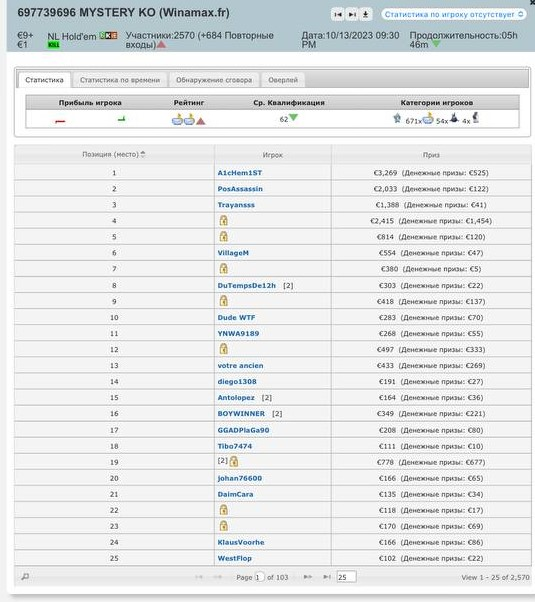Click prize €3,269 in row 1

click(385, 173)
